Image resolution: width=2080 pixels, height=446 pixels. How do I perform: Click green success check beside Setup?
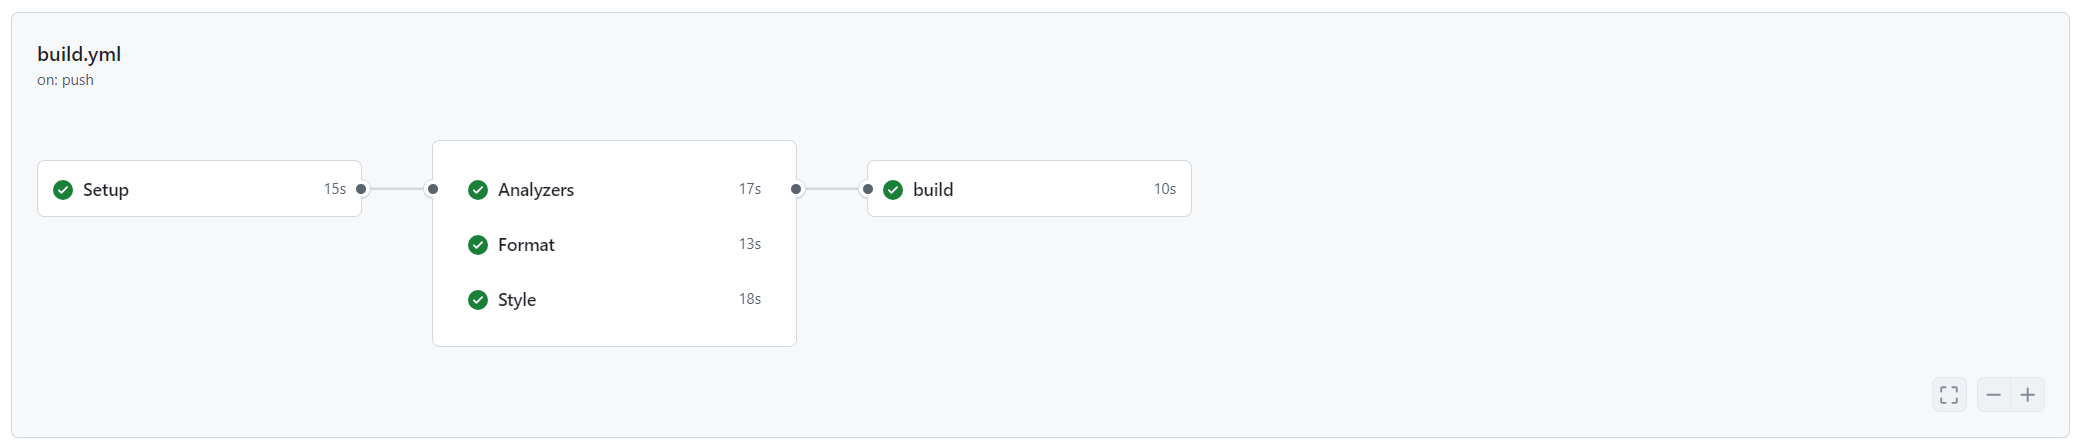pyautogui.click(x=63, y=190)
